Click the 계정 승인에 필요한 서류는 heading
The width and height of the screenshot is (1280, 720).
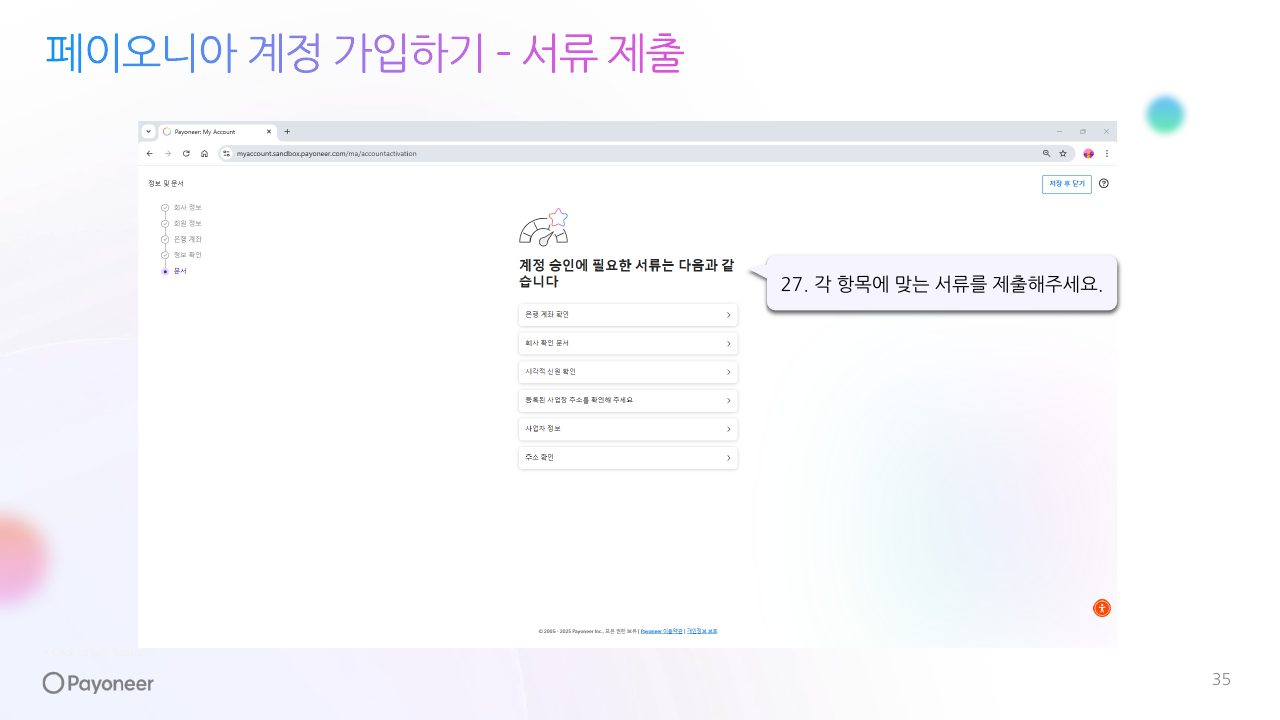coord(626,273)
